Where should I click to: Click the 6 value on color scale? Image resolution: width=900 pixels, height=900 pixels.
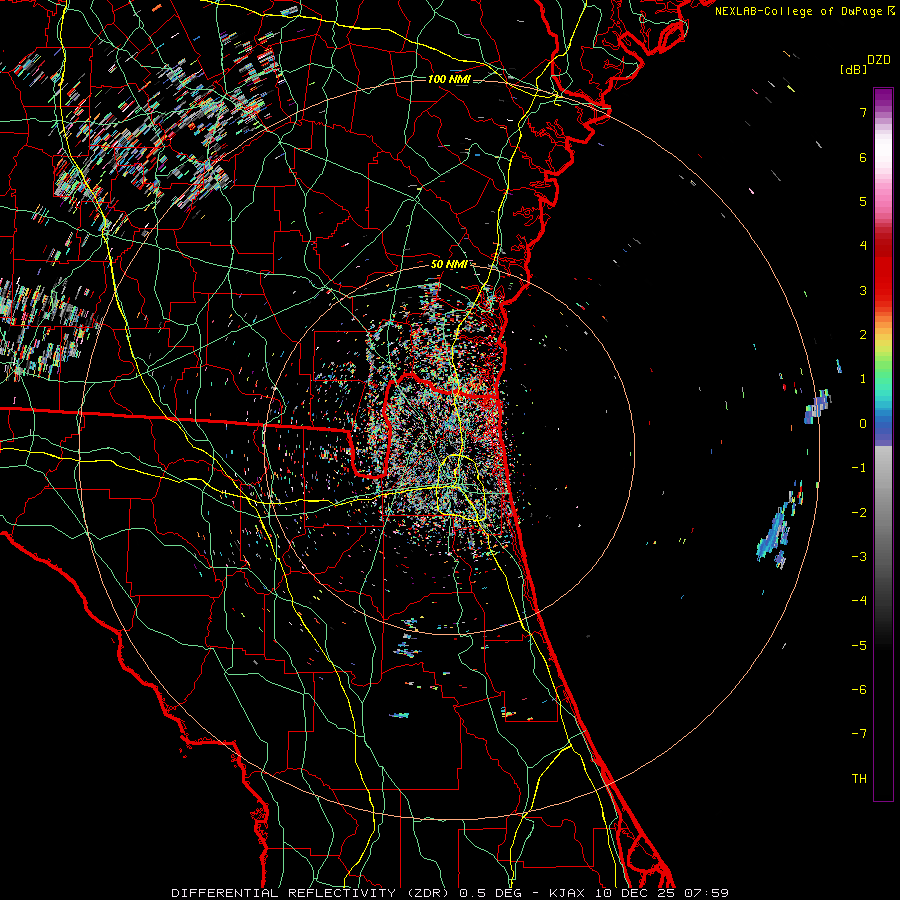[x=863, y=157]
